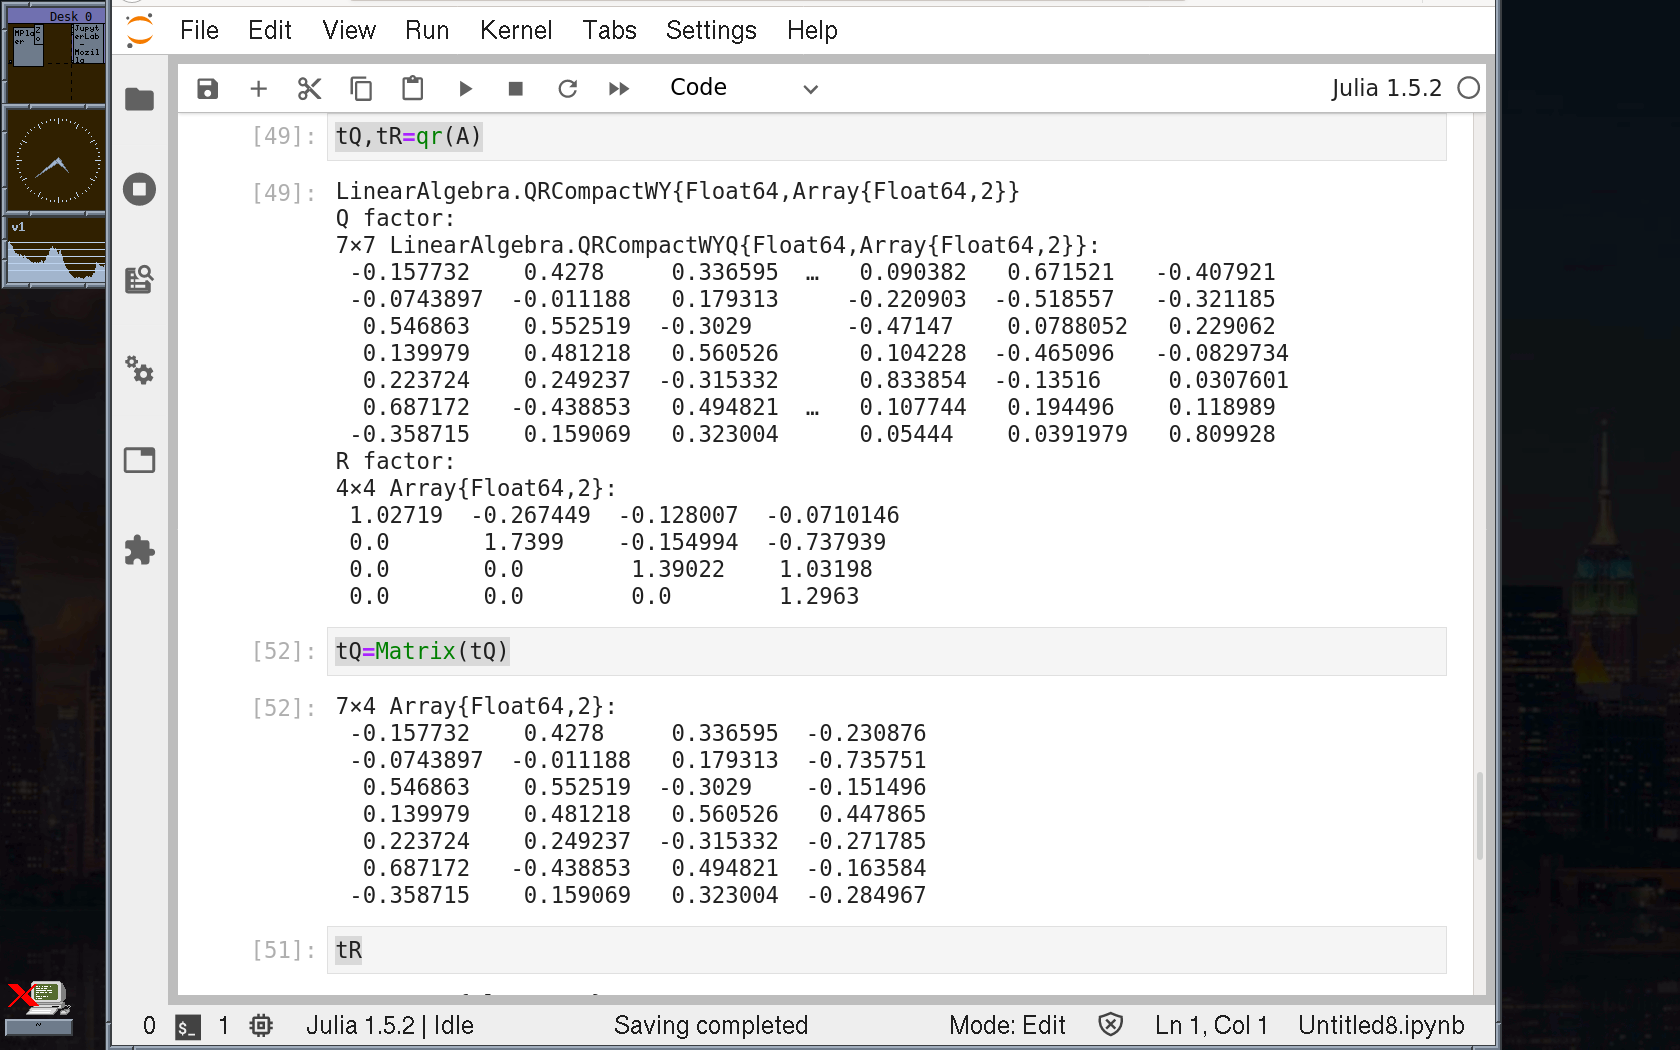
Task: Insert a new cell below with plus icon
Action: point(258,89)
